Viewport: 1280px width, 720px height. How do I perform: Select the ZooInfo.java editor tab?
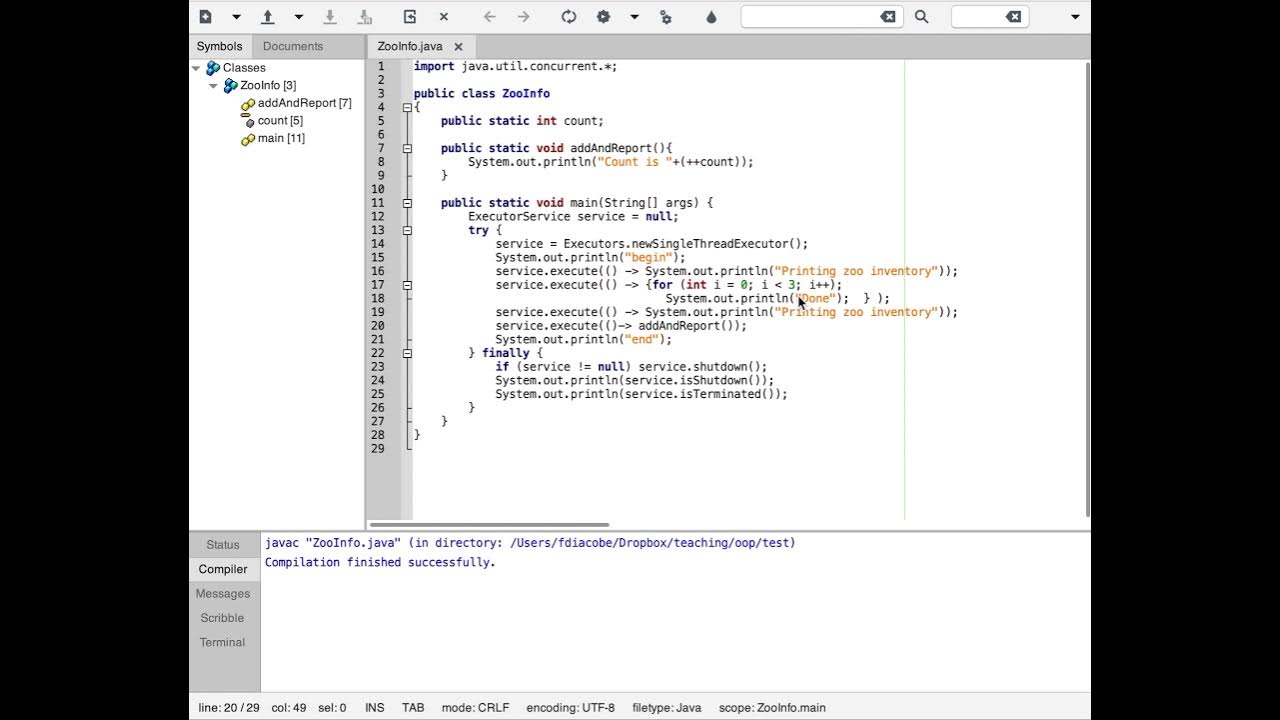point(410,46)
